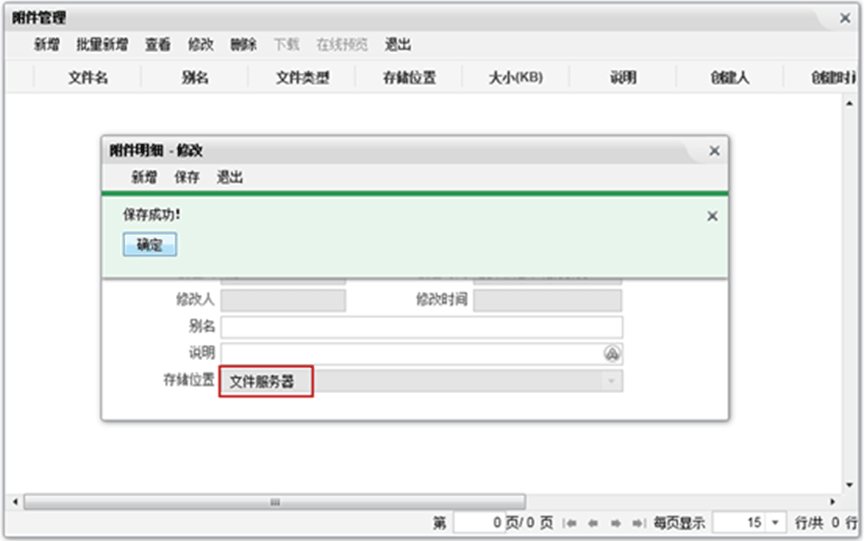Image resolution: width=864 pixels, height=541 pixels.
Task: Click the 修改时间 field
Action: pos(548,300)
